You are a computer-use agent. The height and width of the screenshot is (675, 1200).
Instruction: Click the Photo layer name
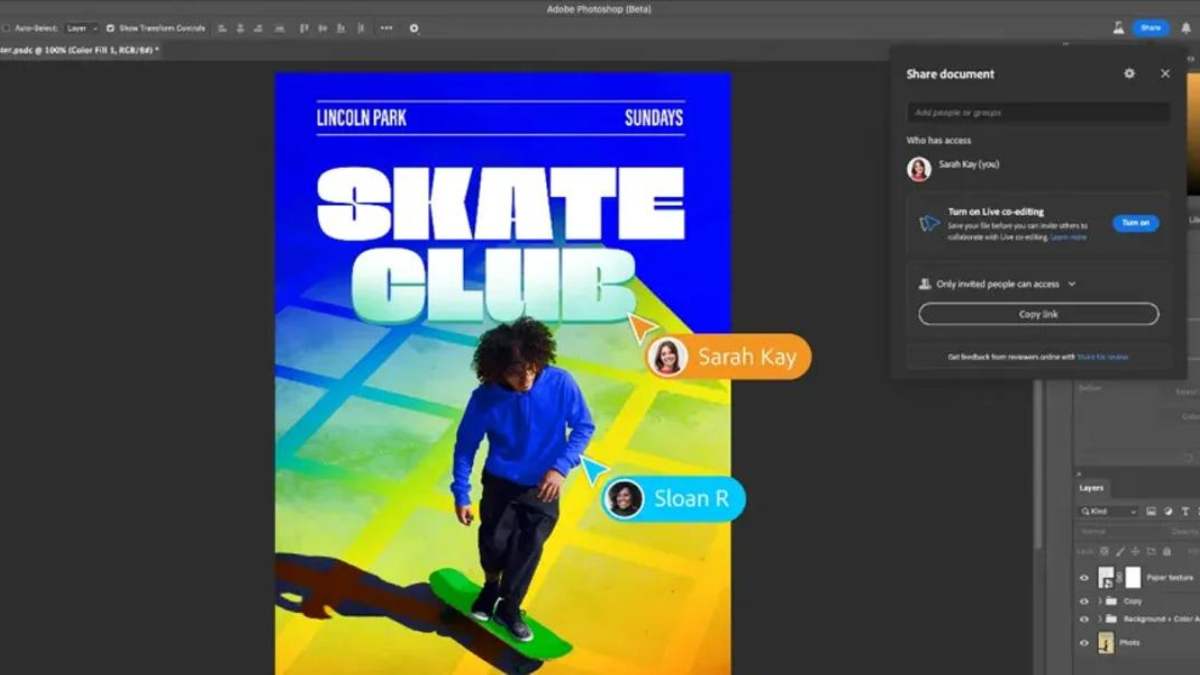[x=1129, y=643]
